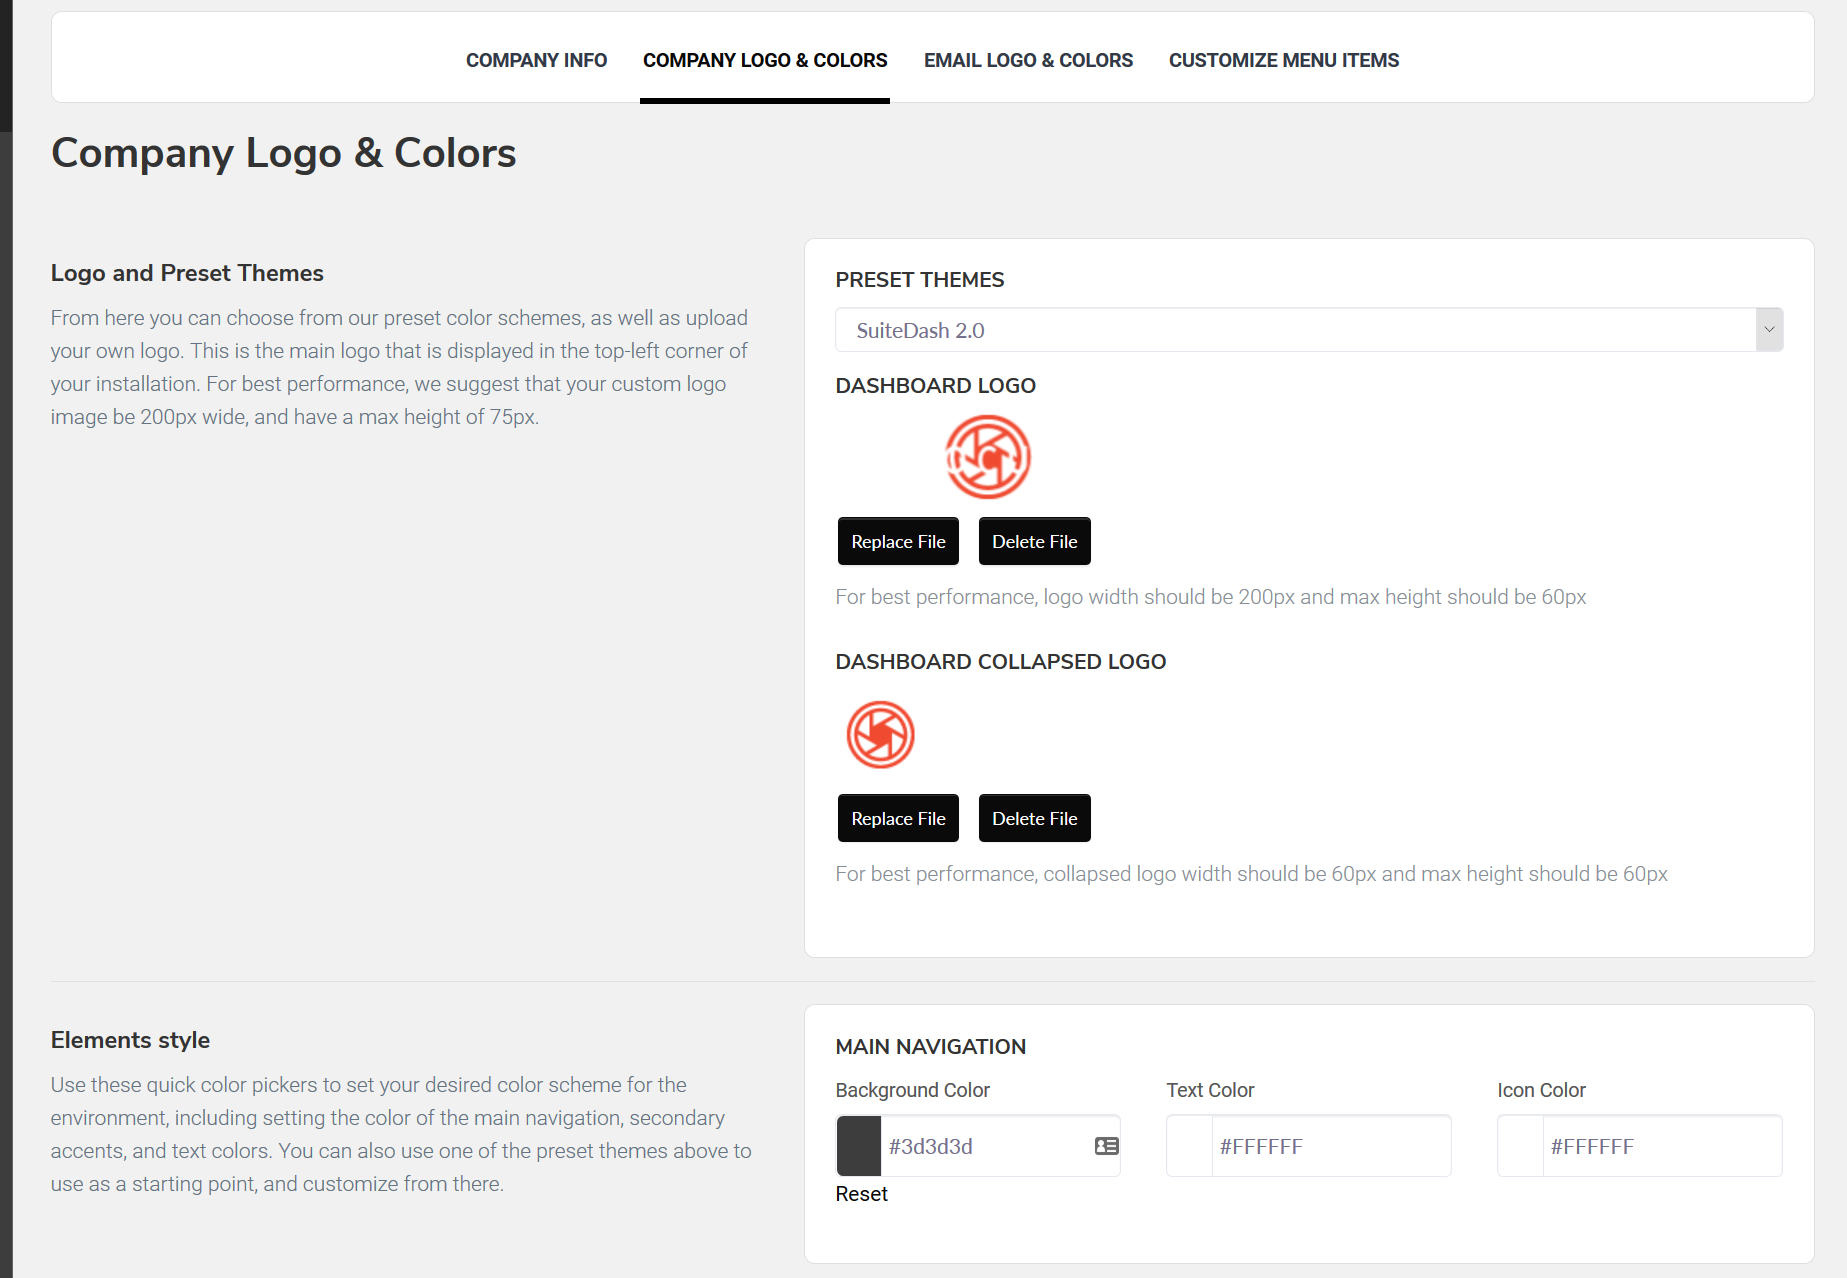The width and height of the screenshot is (1847, 1278).
Task: Open the Icon Color swatch
Action: 1521,1146
